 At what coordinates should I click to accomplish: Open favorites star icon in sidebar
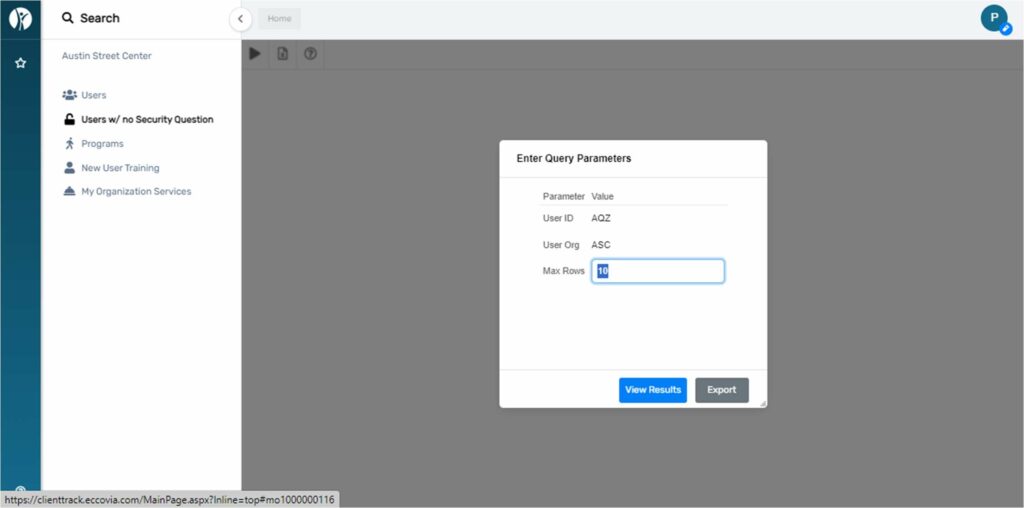pos(20,63)
